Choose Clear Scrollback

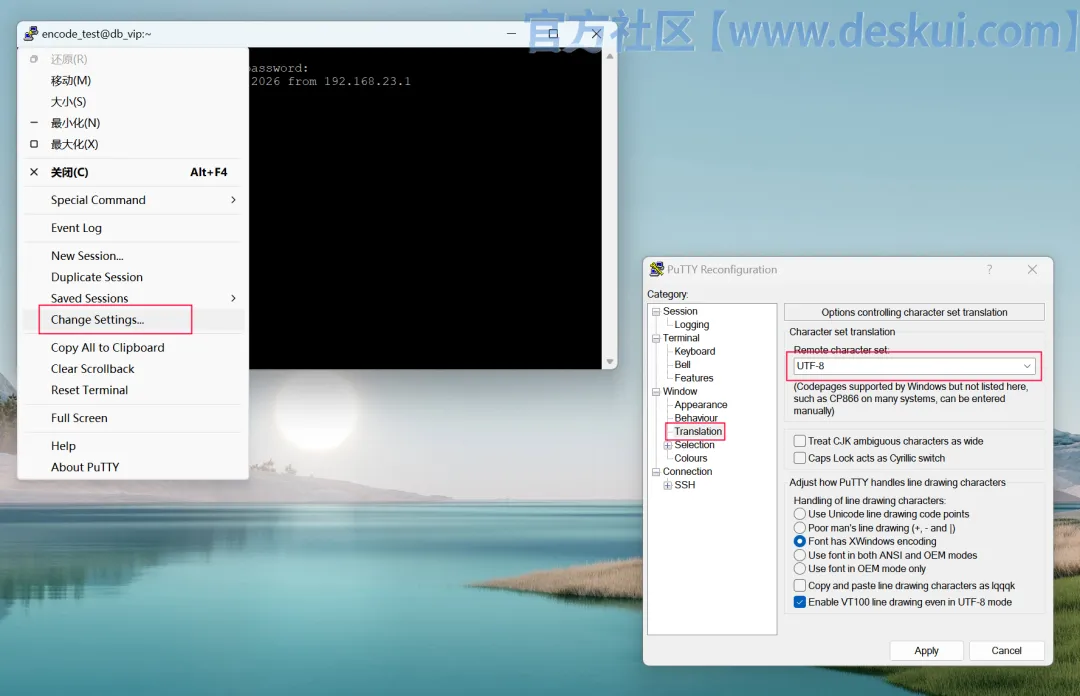click(x=134, y=369)
